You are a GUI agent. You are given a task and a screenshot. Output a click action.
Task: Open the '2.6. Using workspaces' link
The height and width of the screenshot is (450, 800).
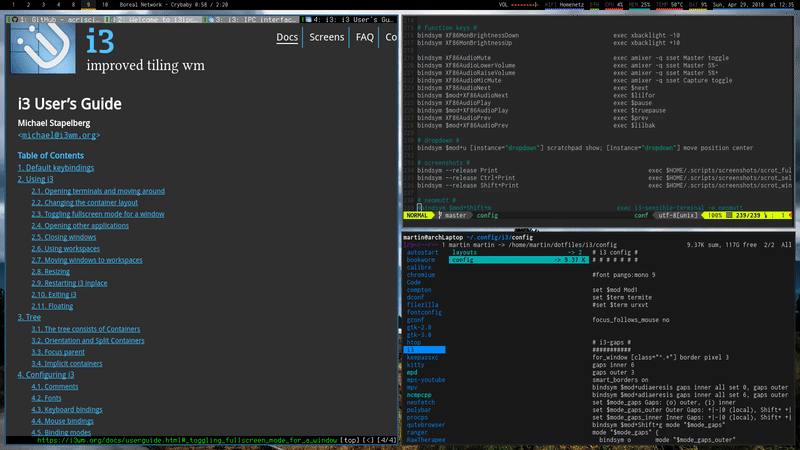coord(65,248)
